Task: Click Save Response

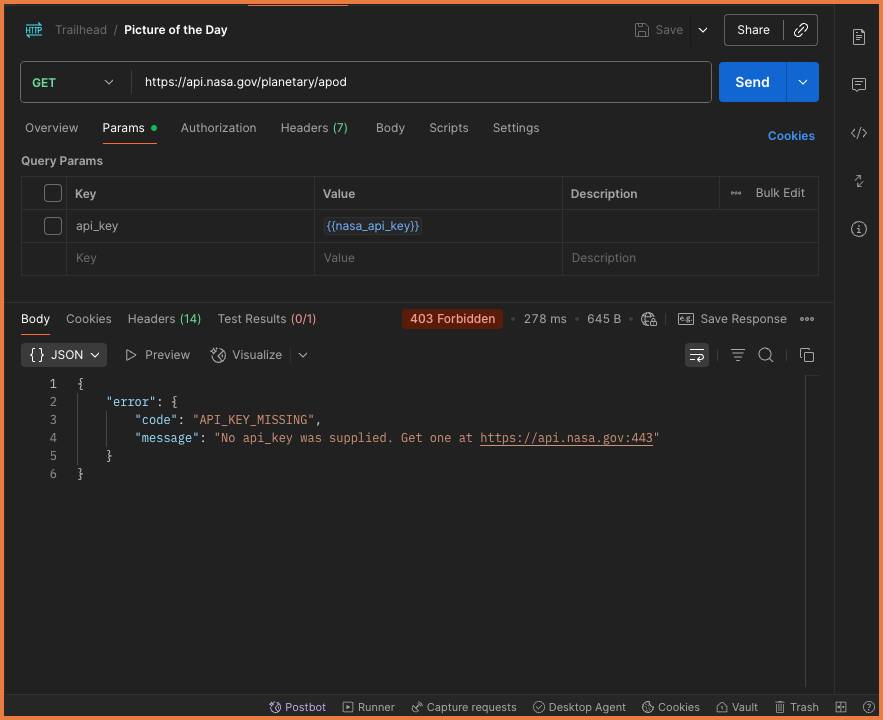Action: coord(732,319)
